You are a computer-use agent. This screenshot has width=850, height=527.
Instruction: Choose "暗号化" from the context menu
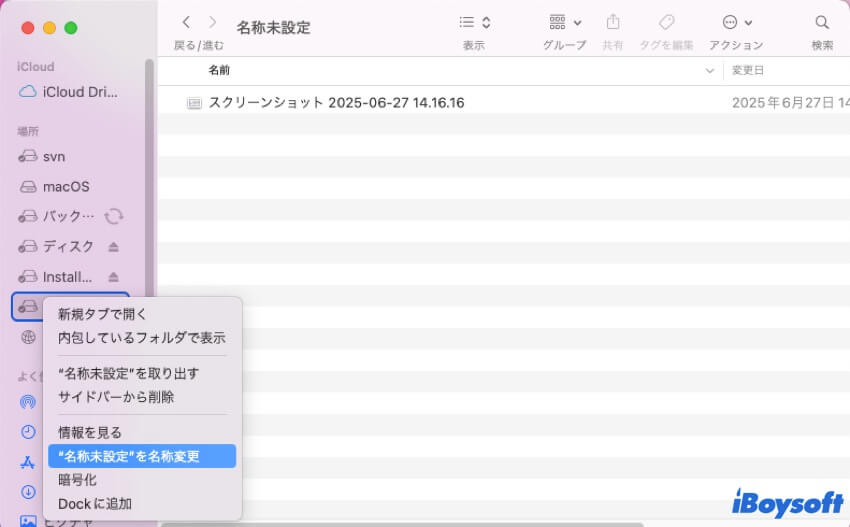coord(77,480)
